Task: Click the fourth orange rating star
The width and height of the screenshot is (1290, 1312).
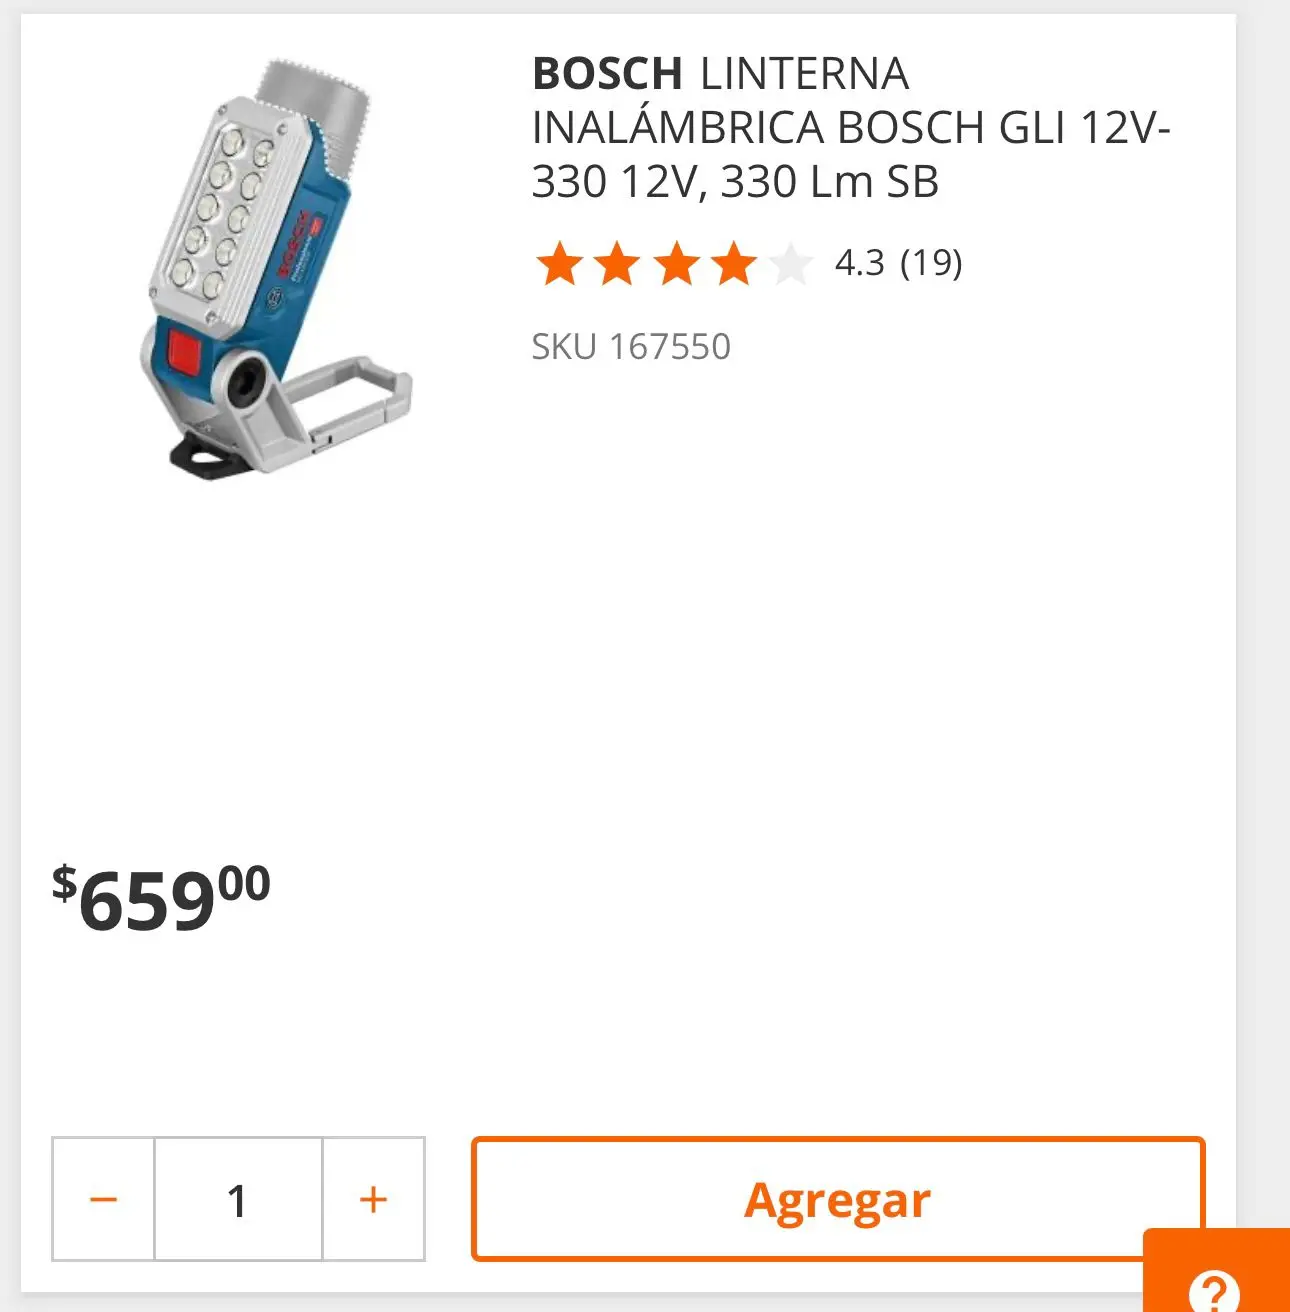Action: point(734,264)
